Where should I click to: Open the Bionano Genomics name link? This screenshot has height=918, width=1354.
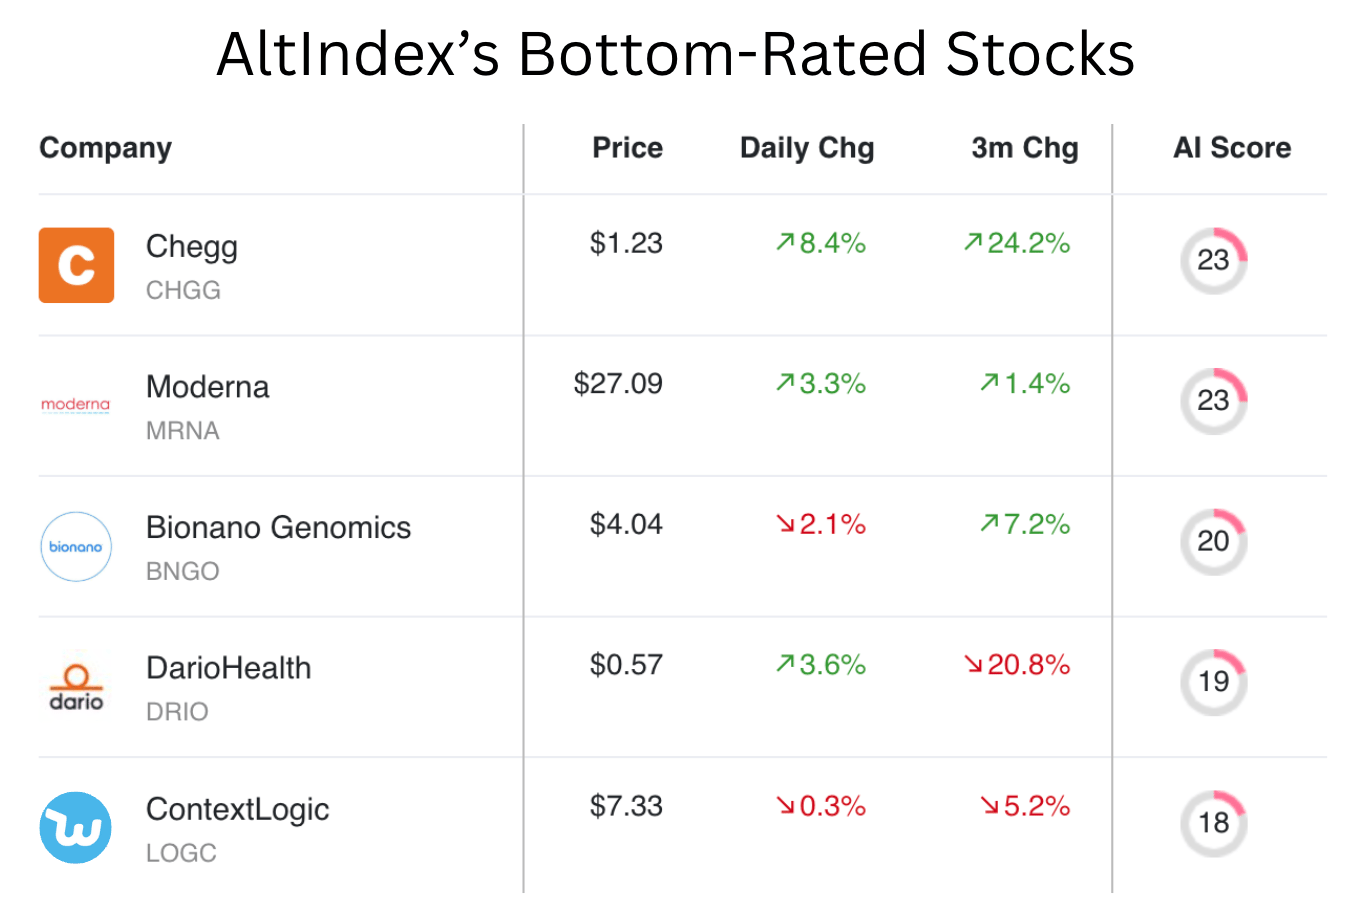278,527
